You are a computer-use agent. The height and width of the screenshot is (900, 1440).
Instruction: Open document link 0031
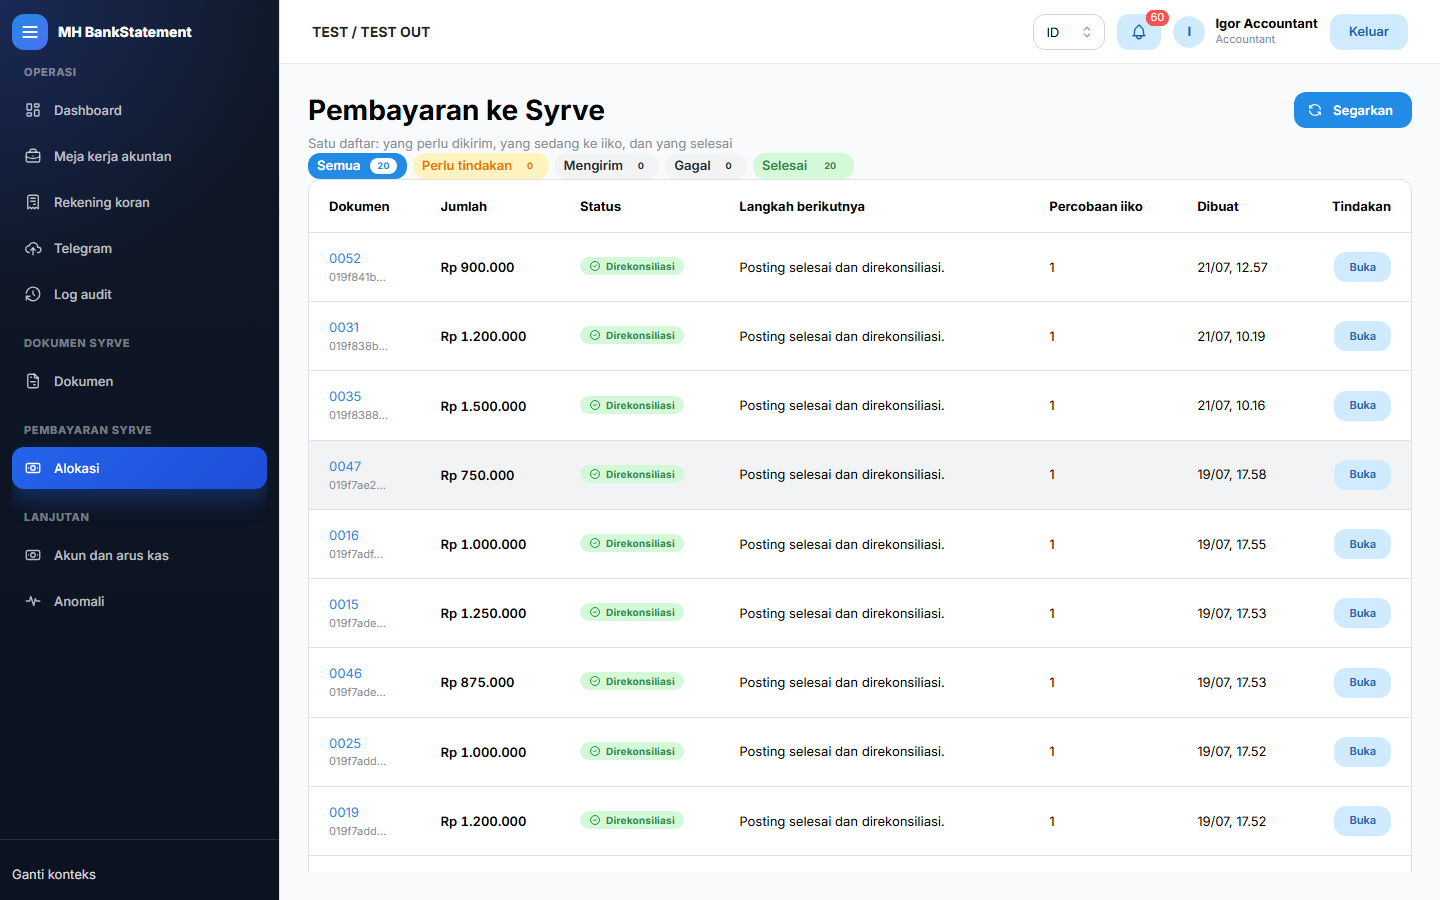click(x=344, y=327)
